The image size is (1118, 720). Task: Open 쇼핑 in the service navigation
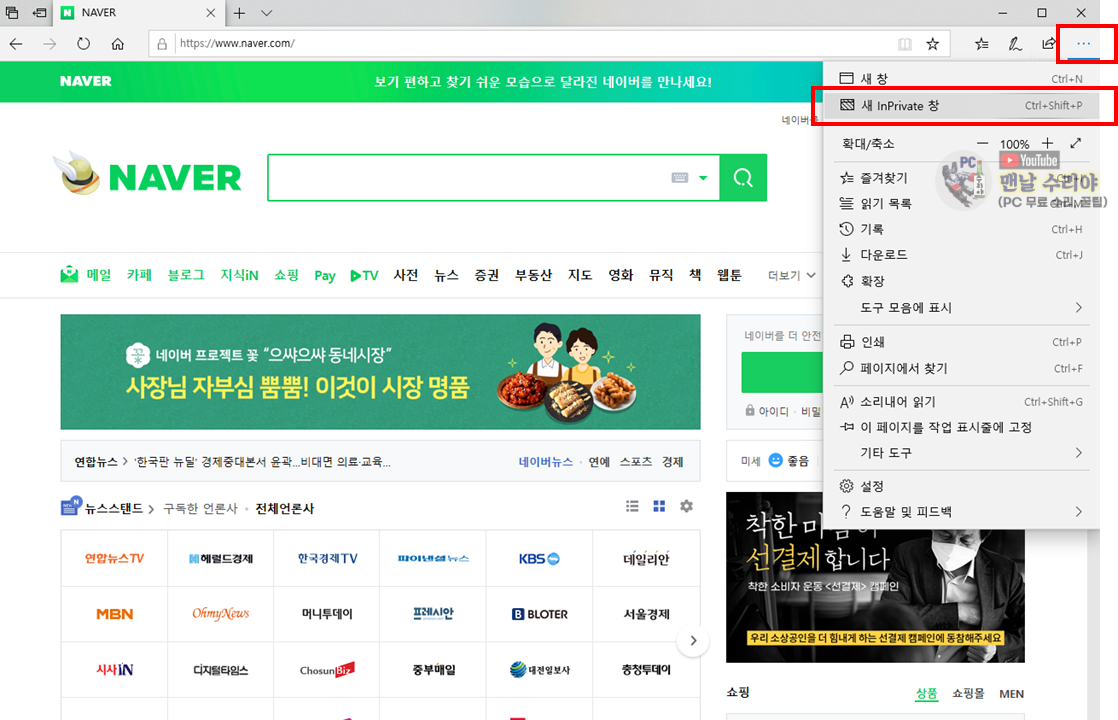click(287, 274)
